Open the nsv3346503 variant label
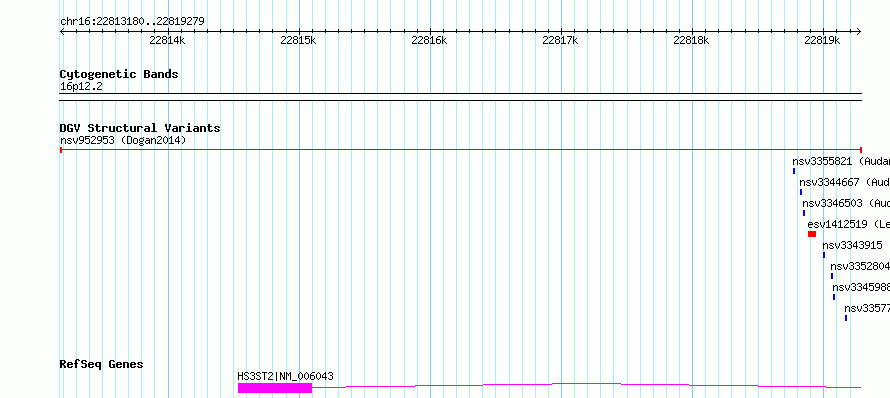Screen dimensions: 890x398 pyautogui.click(x=846, y=203)
